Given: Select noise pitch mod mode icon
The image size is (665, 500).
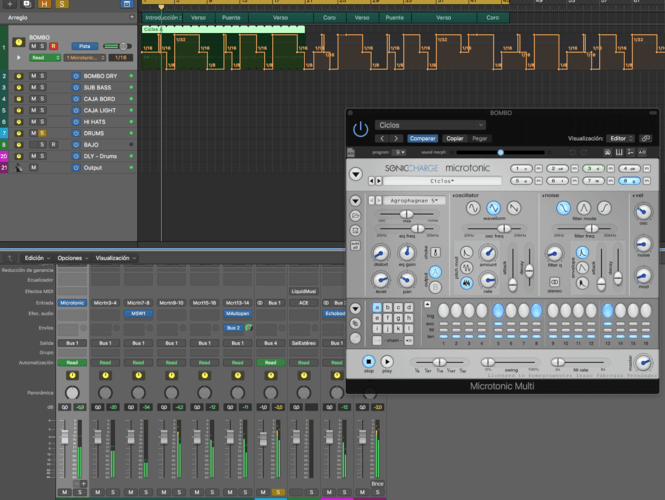Looking at the screenshot, I should pos(467,282).
